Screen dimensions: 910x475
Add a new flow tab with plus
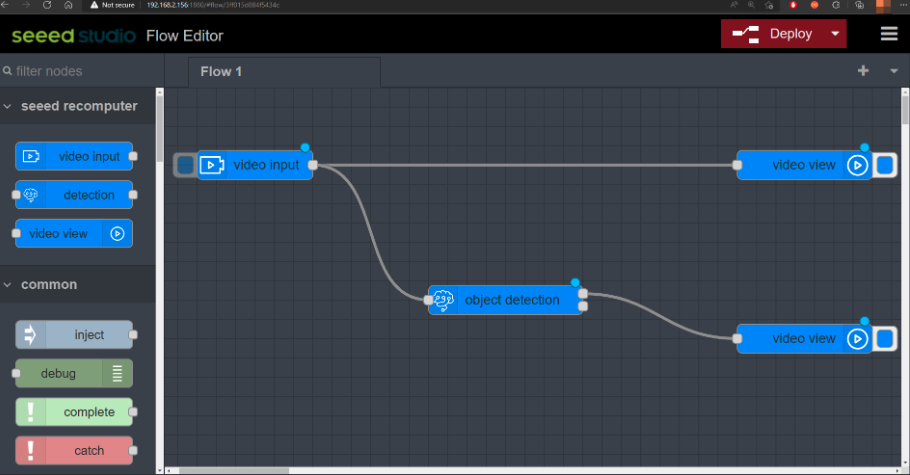863,71
